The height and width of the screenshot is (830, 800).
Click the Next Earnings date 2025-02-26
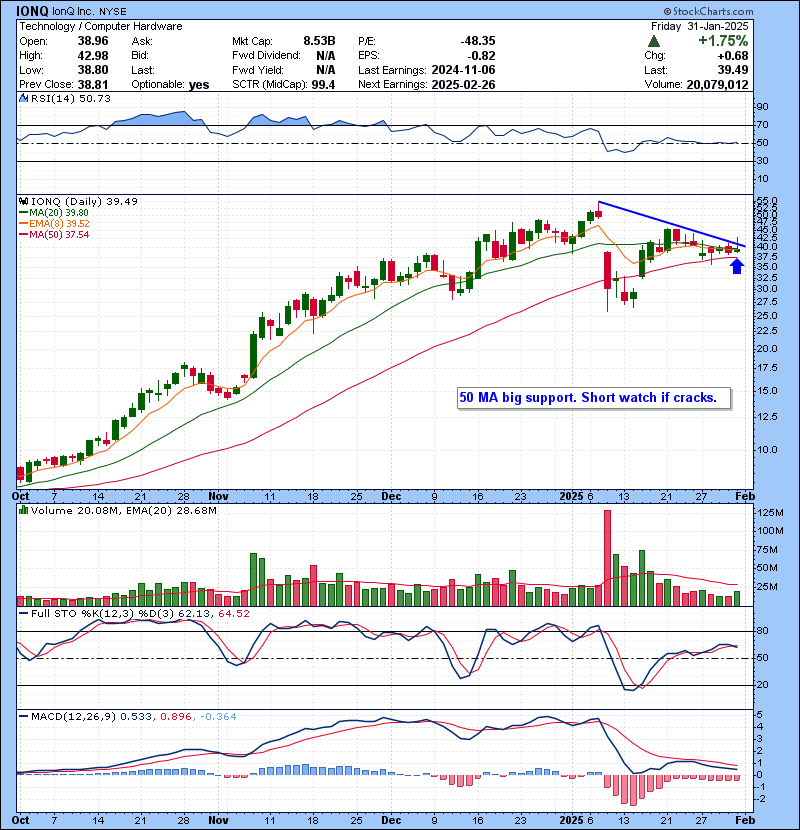pyautogui.click(x=463, y=84)
